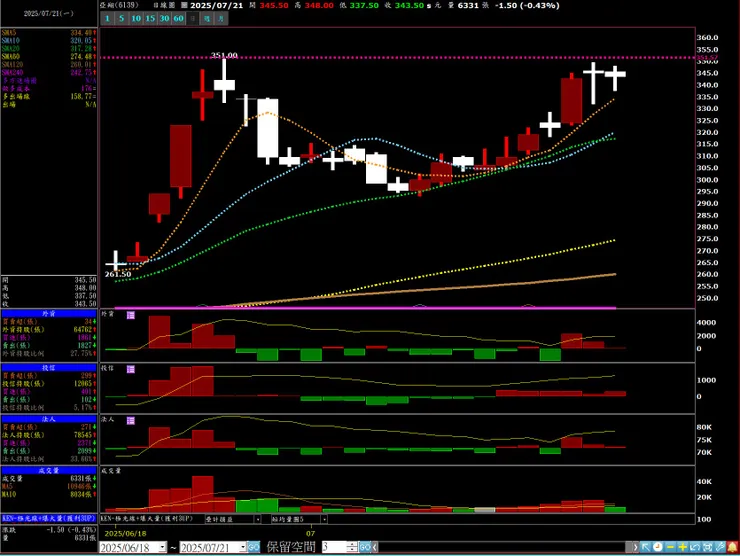This screenshot has height=556, width=740.
Task: Click the SMA20 indicator label
Action: pyautogui.click(x=10, y=49)
